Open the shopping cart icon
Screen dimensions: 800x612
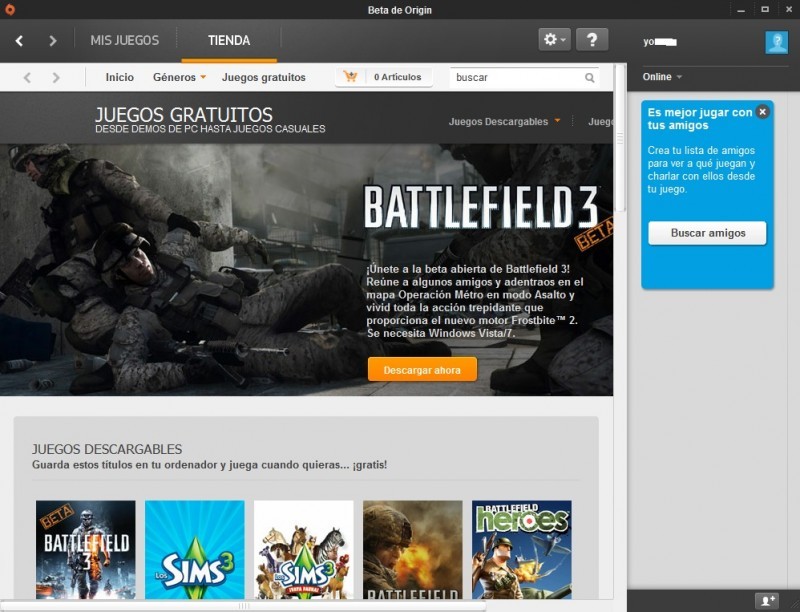(x=351, y=76)
